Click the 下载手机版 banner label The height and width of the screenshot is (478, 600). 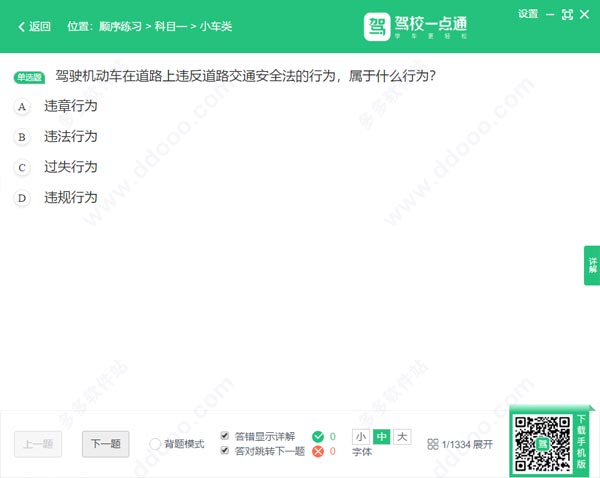(582, 441)
